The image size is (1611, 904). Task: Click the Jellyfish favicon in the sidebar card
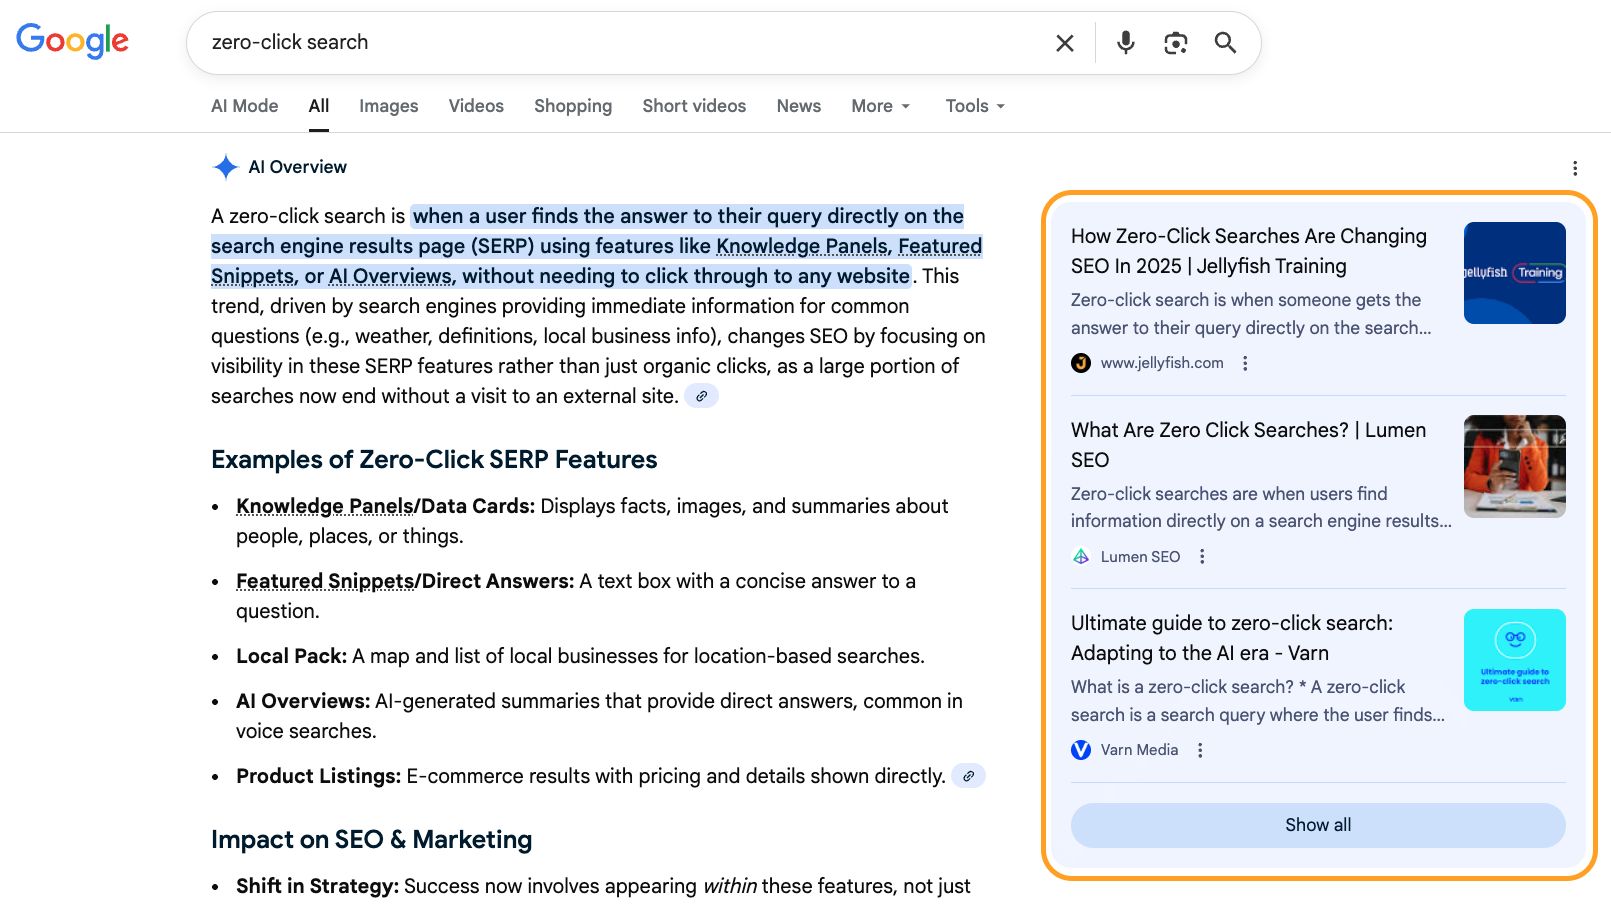tap(1079, 363)
